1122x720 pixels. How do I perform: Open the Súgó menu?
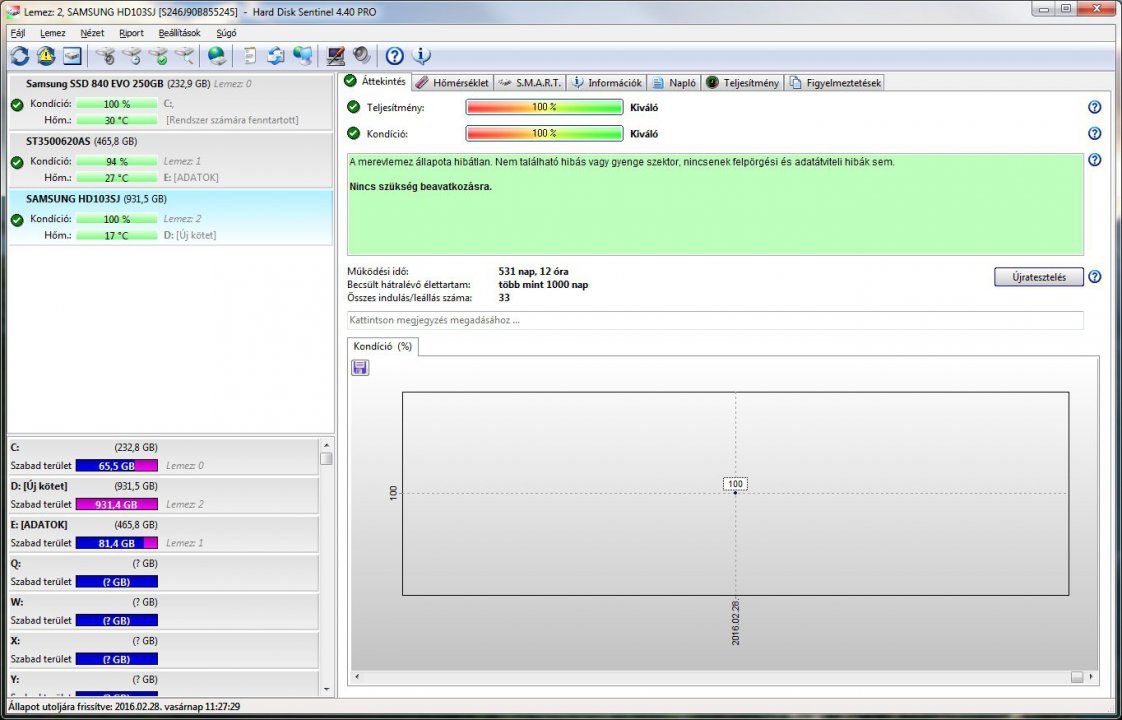[226, 33]
